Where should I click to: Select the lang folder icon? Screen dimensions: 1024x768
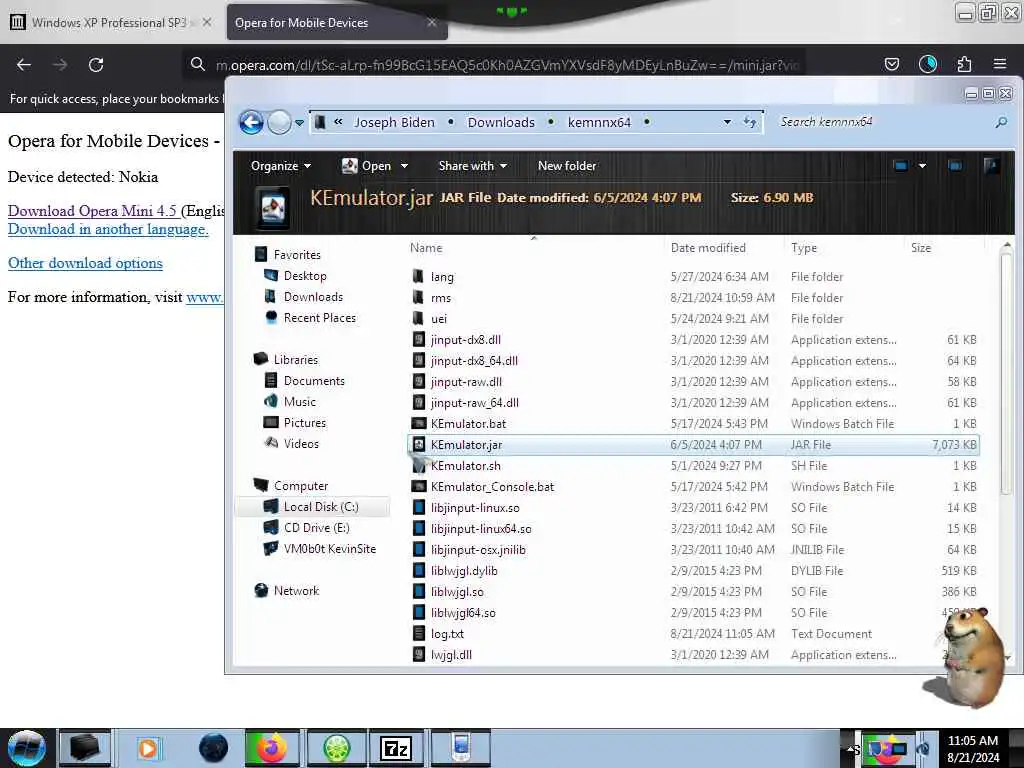pos(419,276)
